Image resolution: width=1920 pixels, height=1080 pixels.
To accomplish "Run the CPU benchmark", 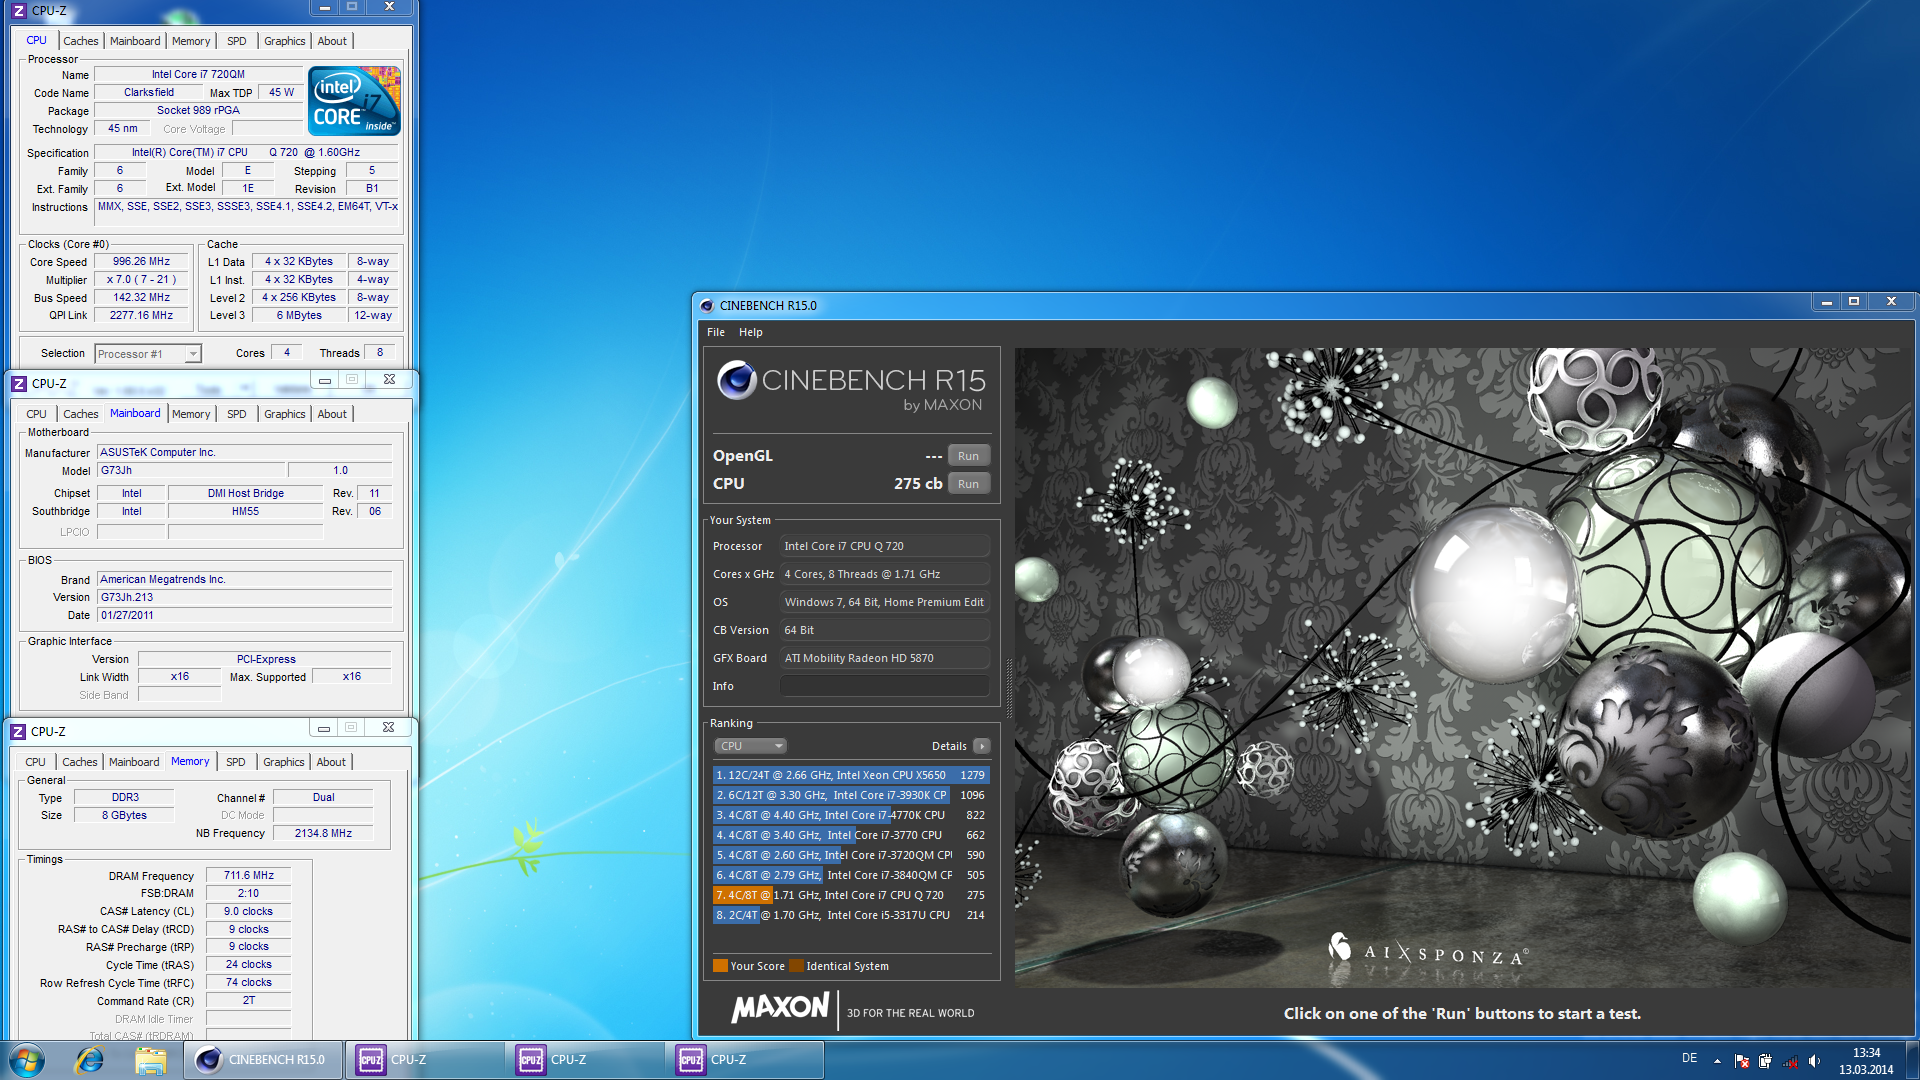I will point(968,484).
